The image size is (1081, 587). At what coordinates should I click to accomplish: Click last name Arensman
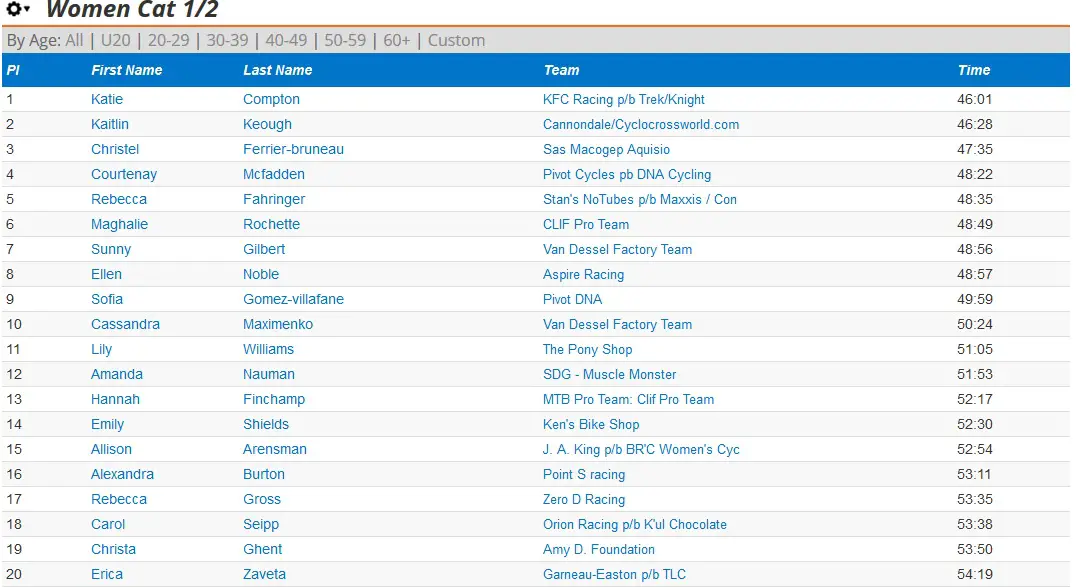(274, 449)
